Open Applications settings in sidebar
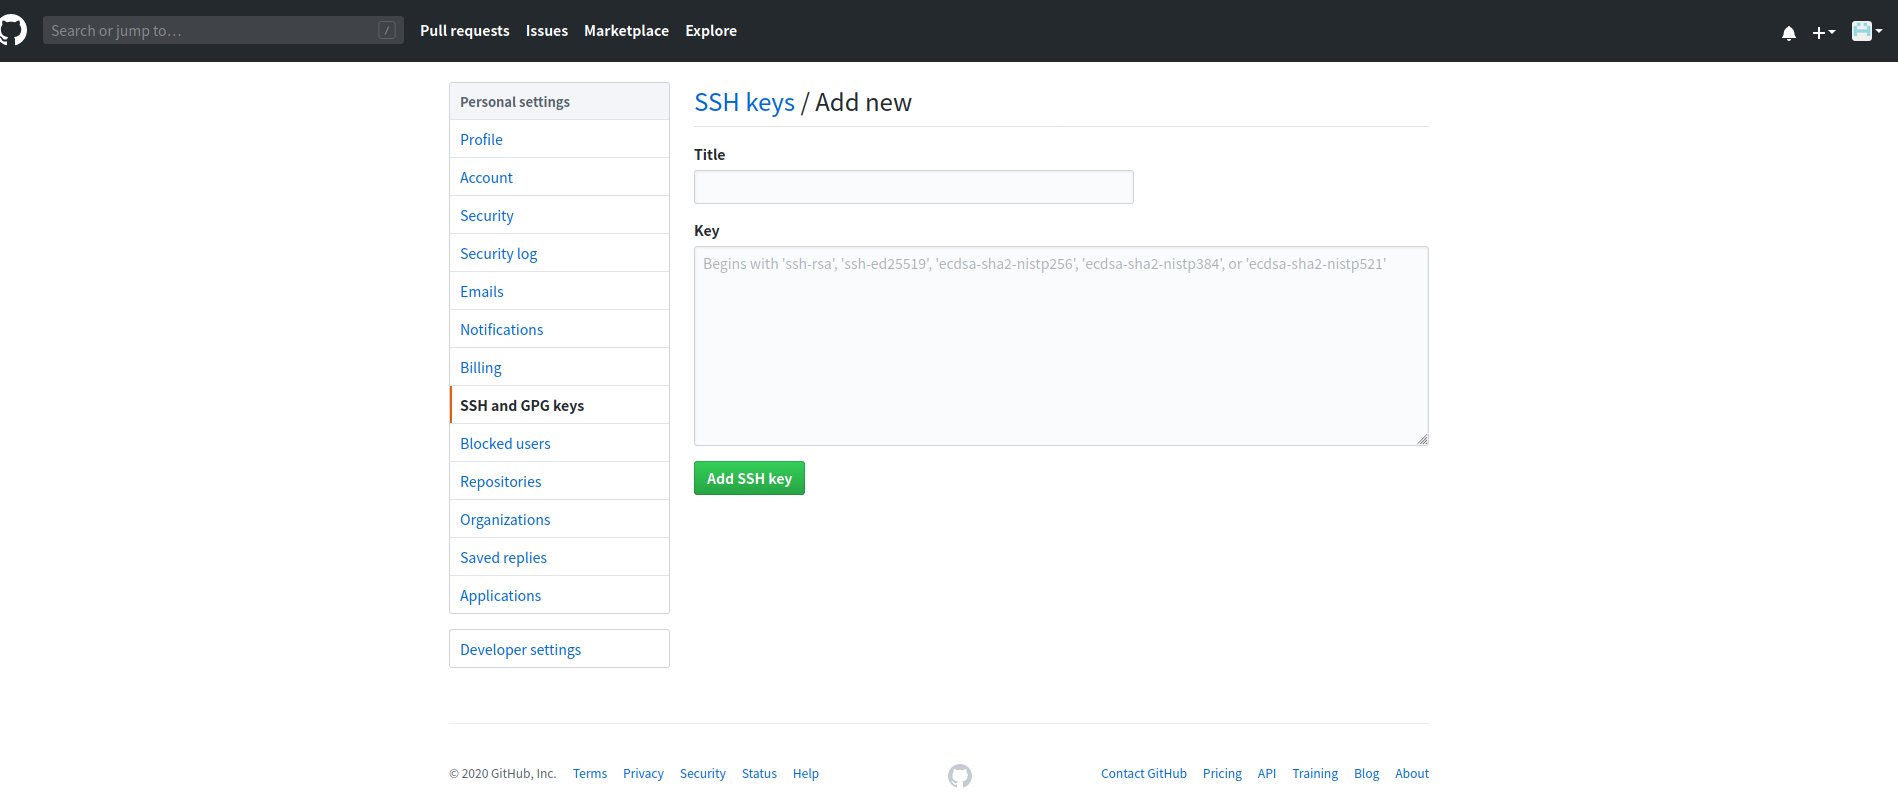 (x=559, y=595)
